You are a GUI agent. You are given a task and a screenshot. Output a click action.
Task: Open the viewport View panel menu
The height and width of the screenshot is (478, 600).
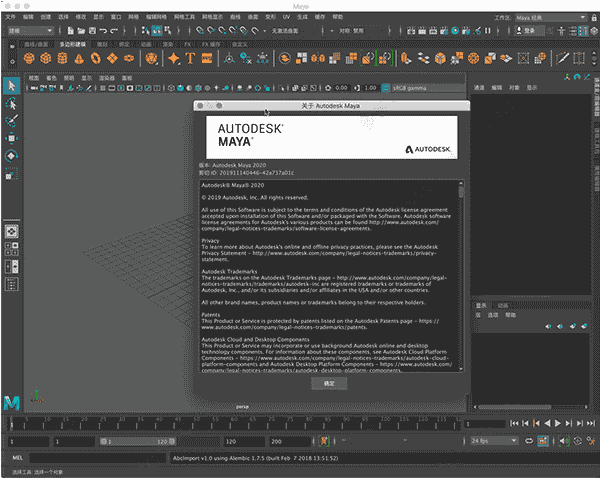34,78
